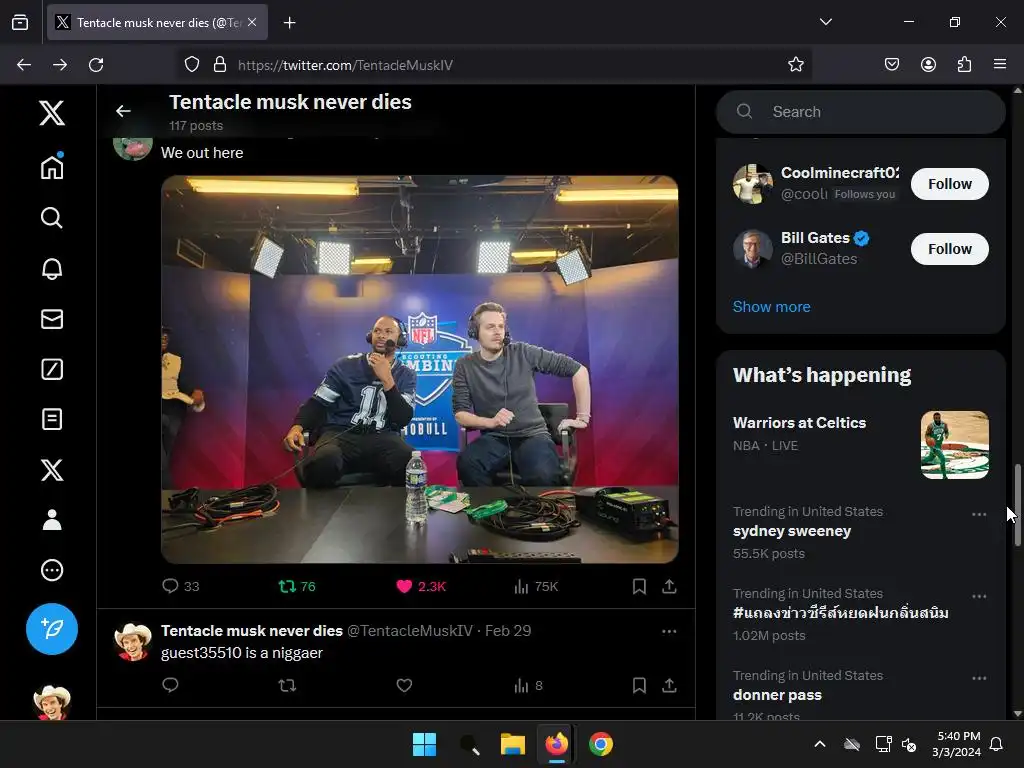Go forward in the browser

tap(60, 65)
